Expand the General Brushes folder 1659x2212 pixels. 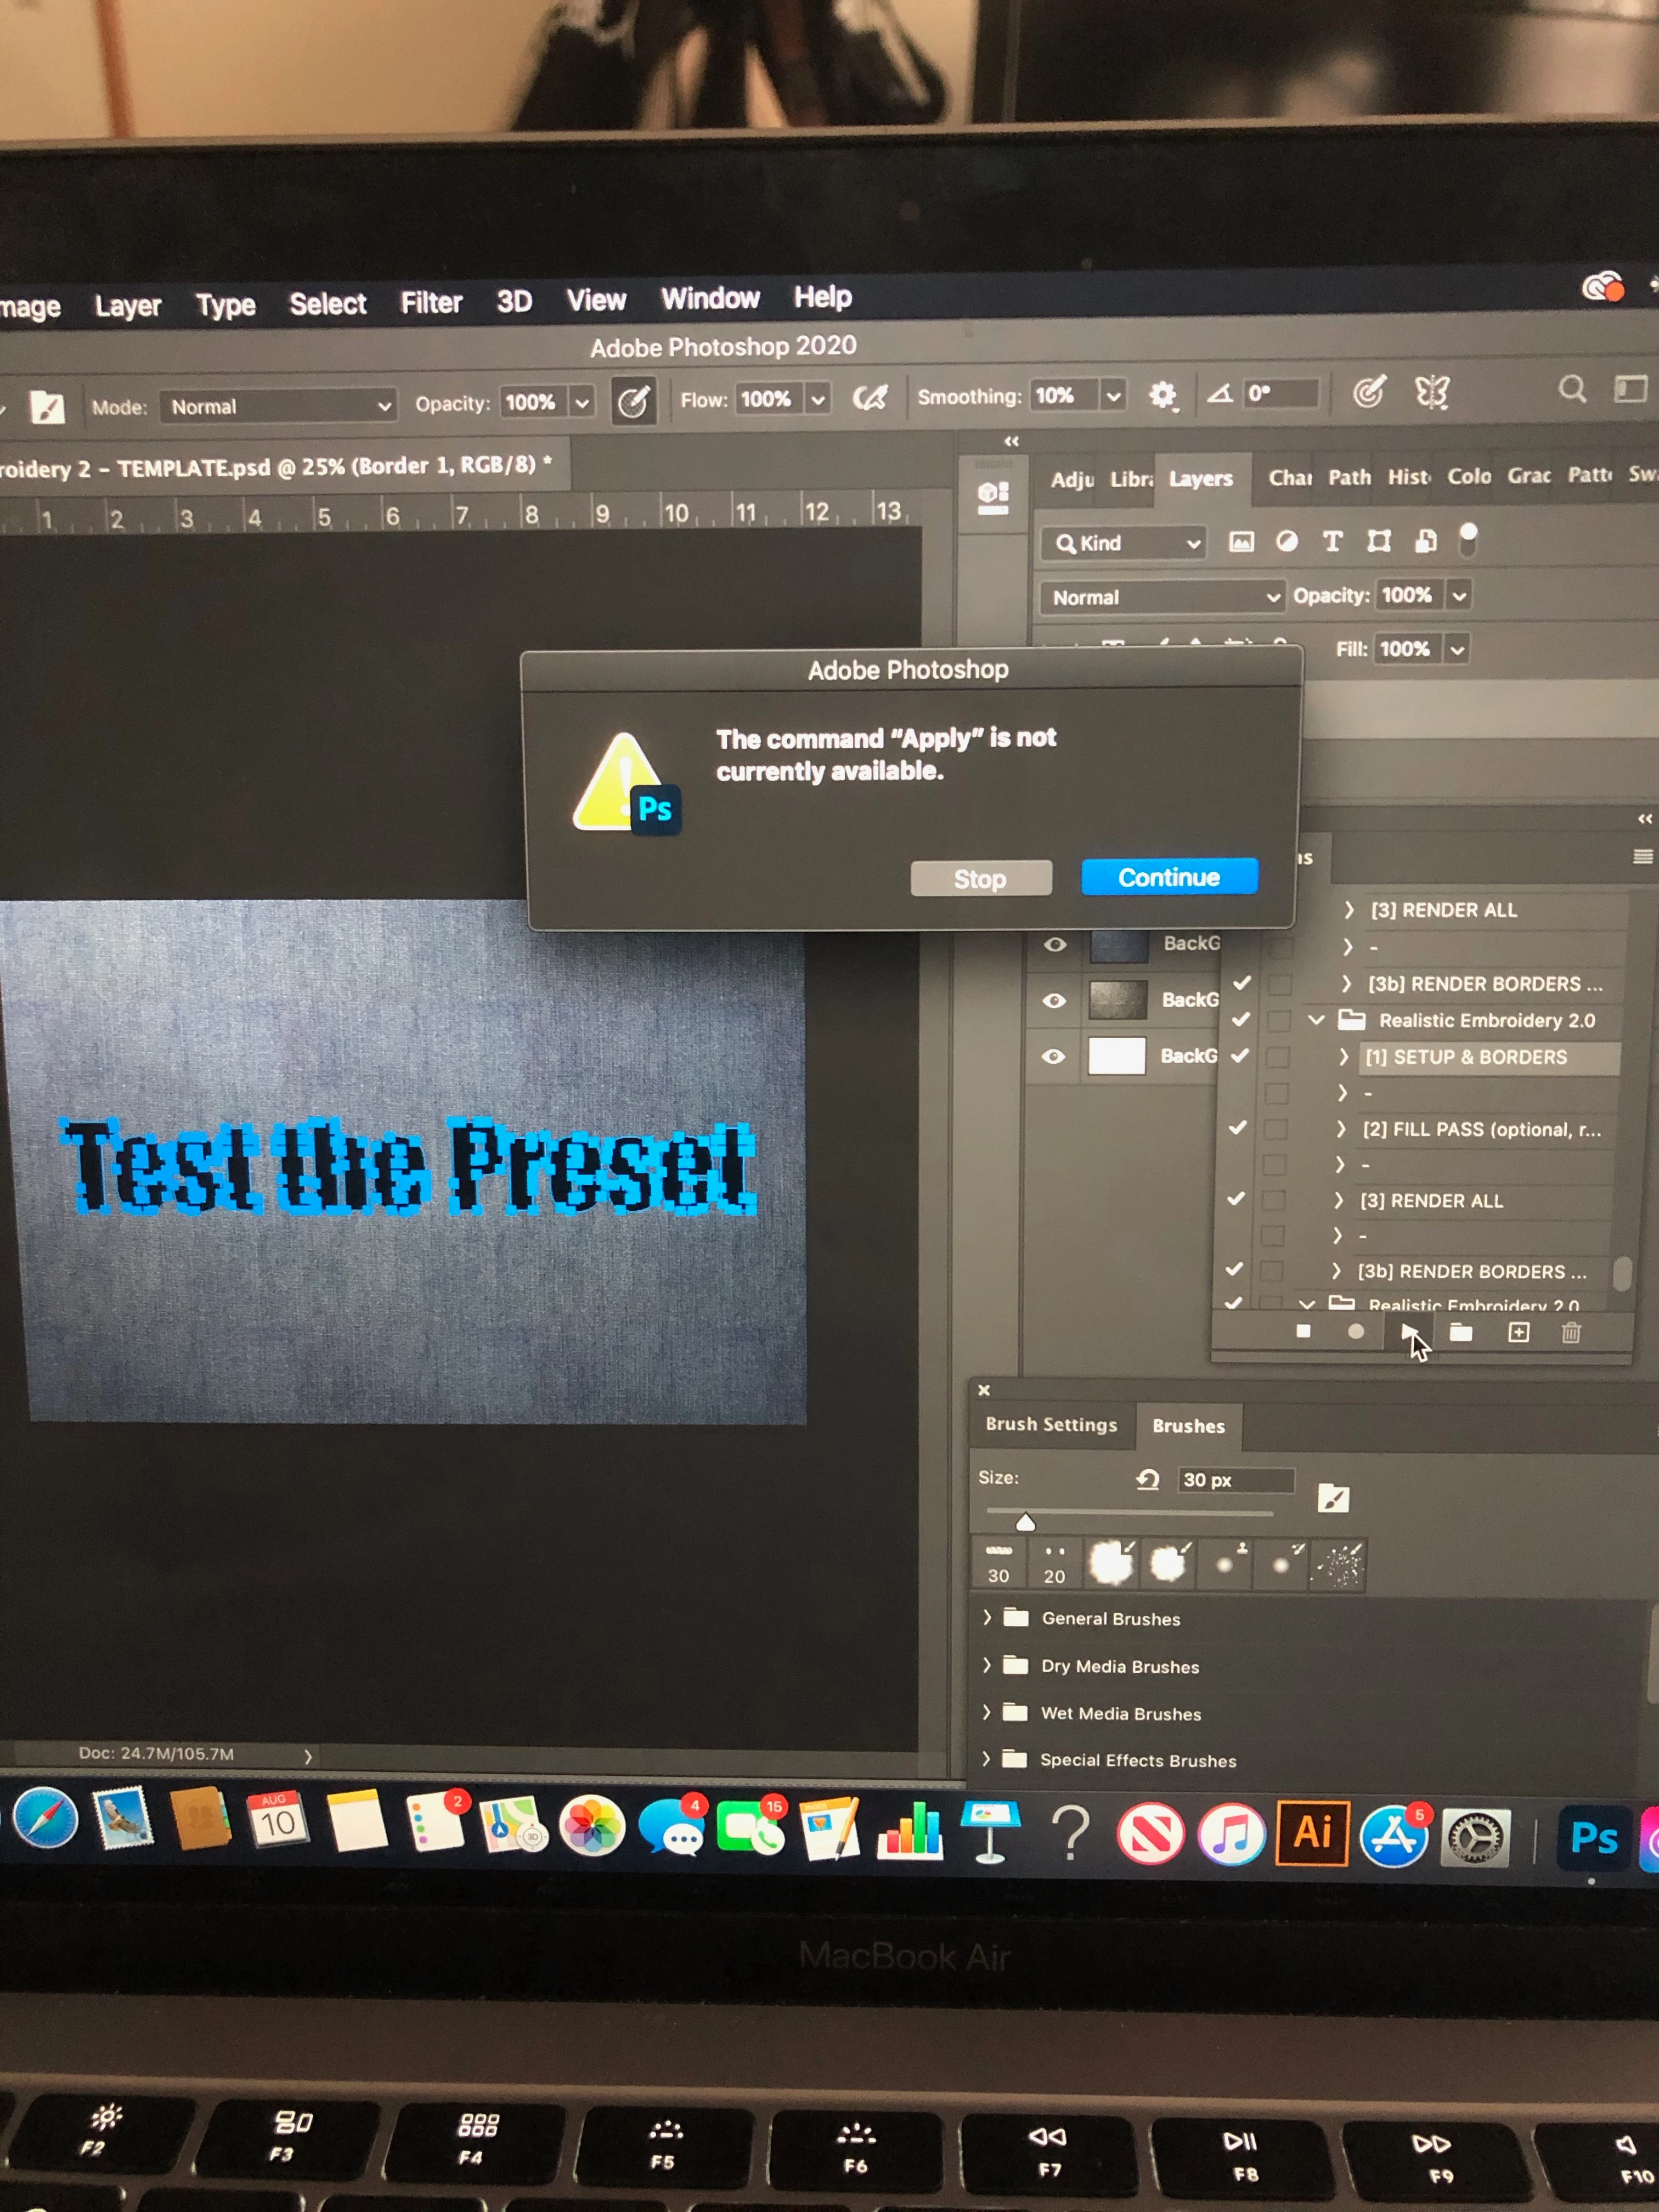click(987, 1618)
